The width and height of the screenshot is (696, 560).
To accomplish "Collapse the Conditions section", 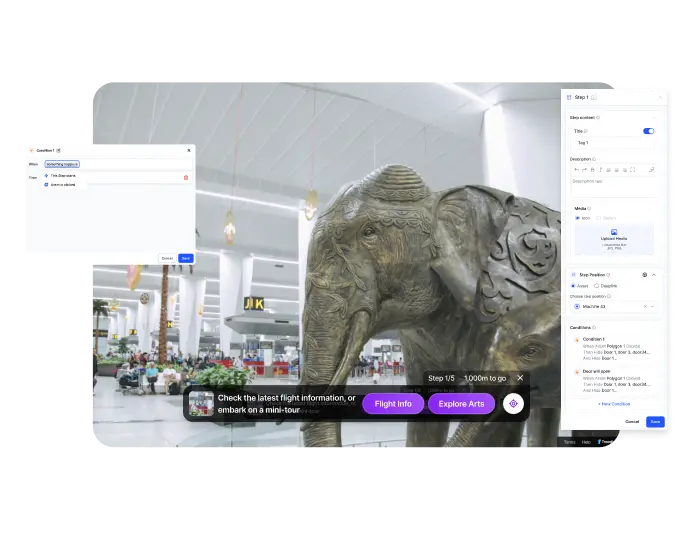I will pyautogui.click(x=654, y=327).
